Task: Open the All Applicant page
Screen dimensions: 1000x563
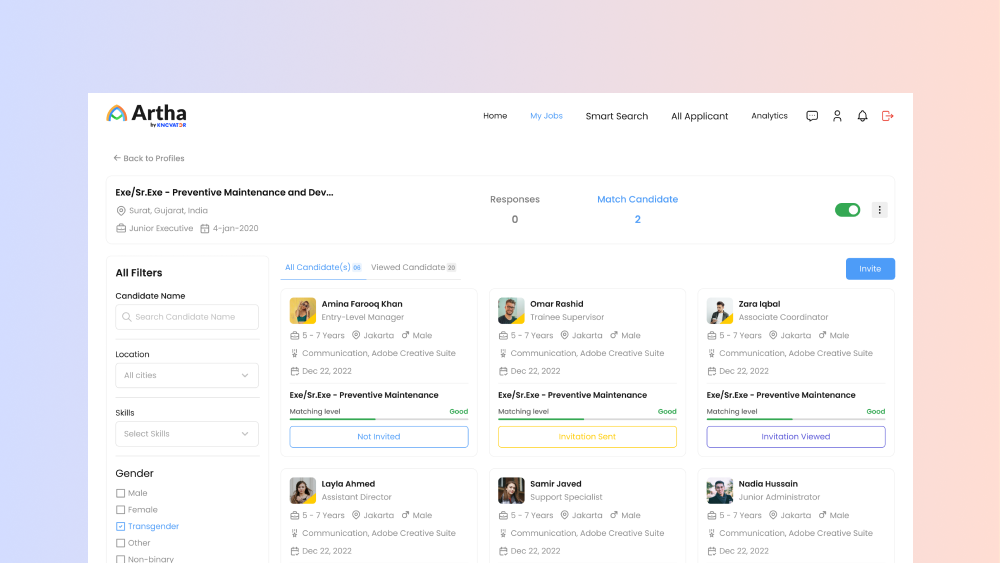Action: pos(700,116)
